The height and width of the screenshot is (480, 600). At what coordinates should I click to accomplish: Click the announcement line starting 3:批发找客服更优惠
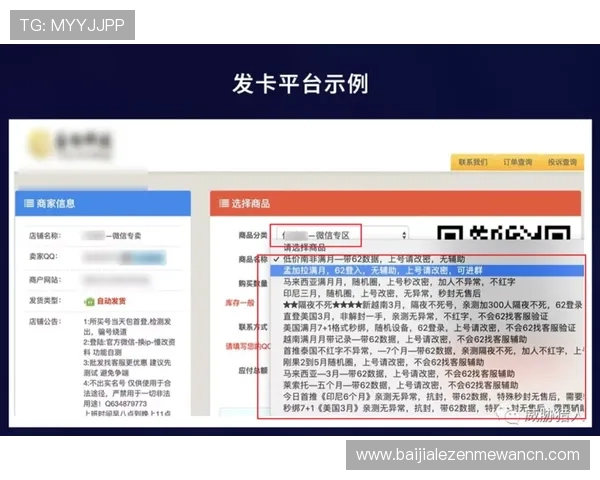[127, 367]
